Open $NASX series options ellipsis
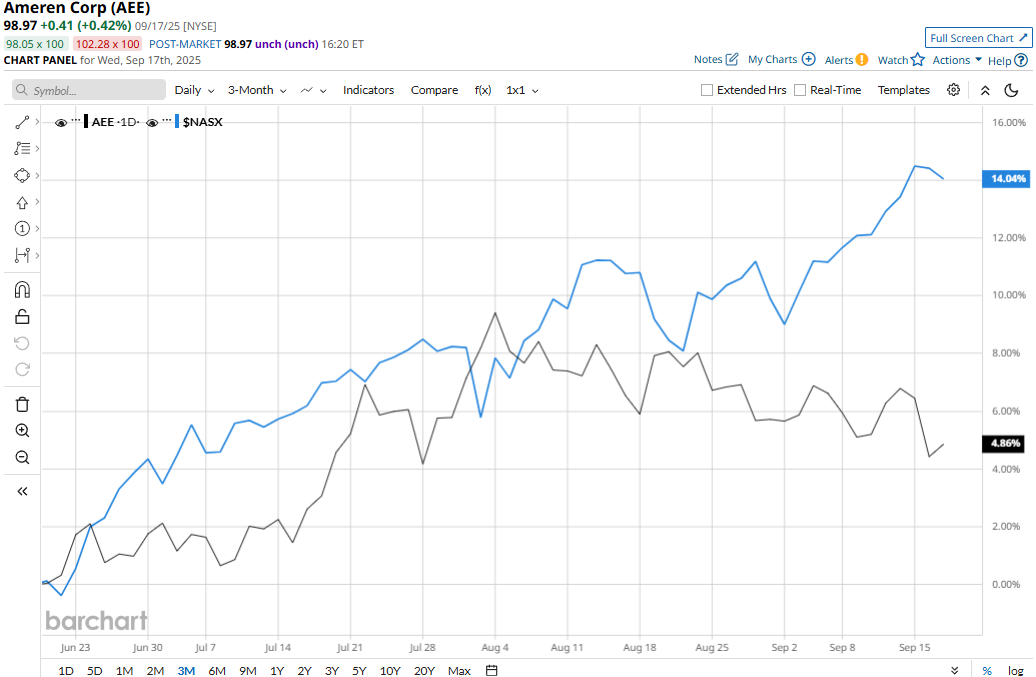Image resolution: width=1036 pixels, height=677 pixels. pos(167,121)
